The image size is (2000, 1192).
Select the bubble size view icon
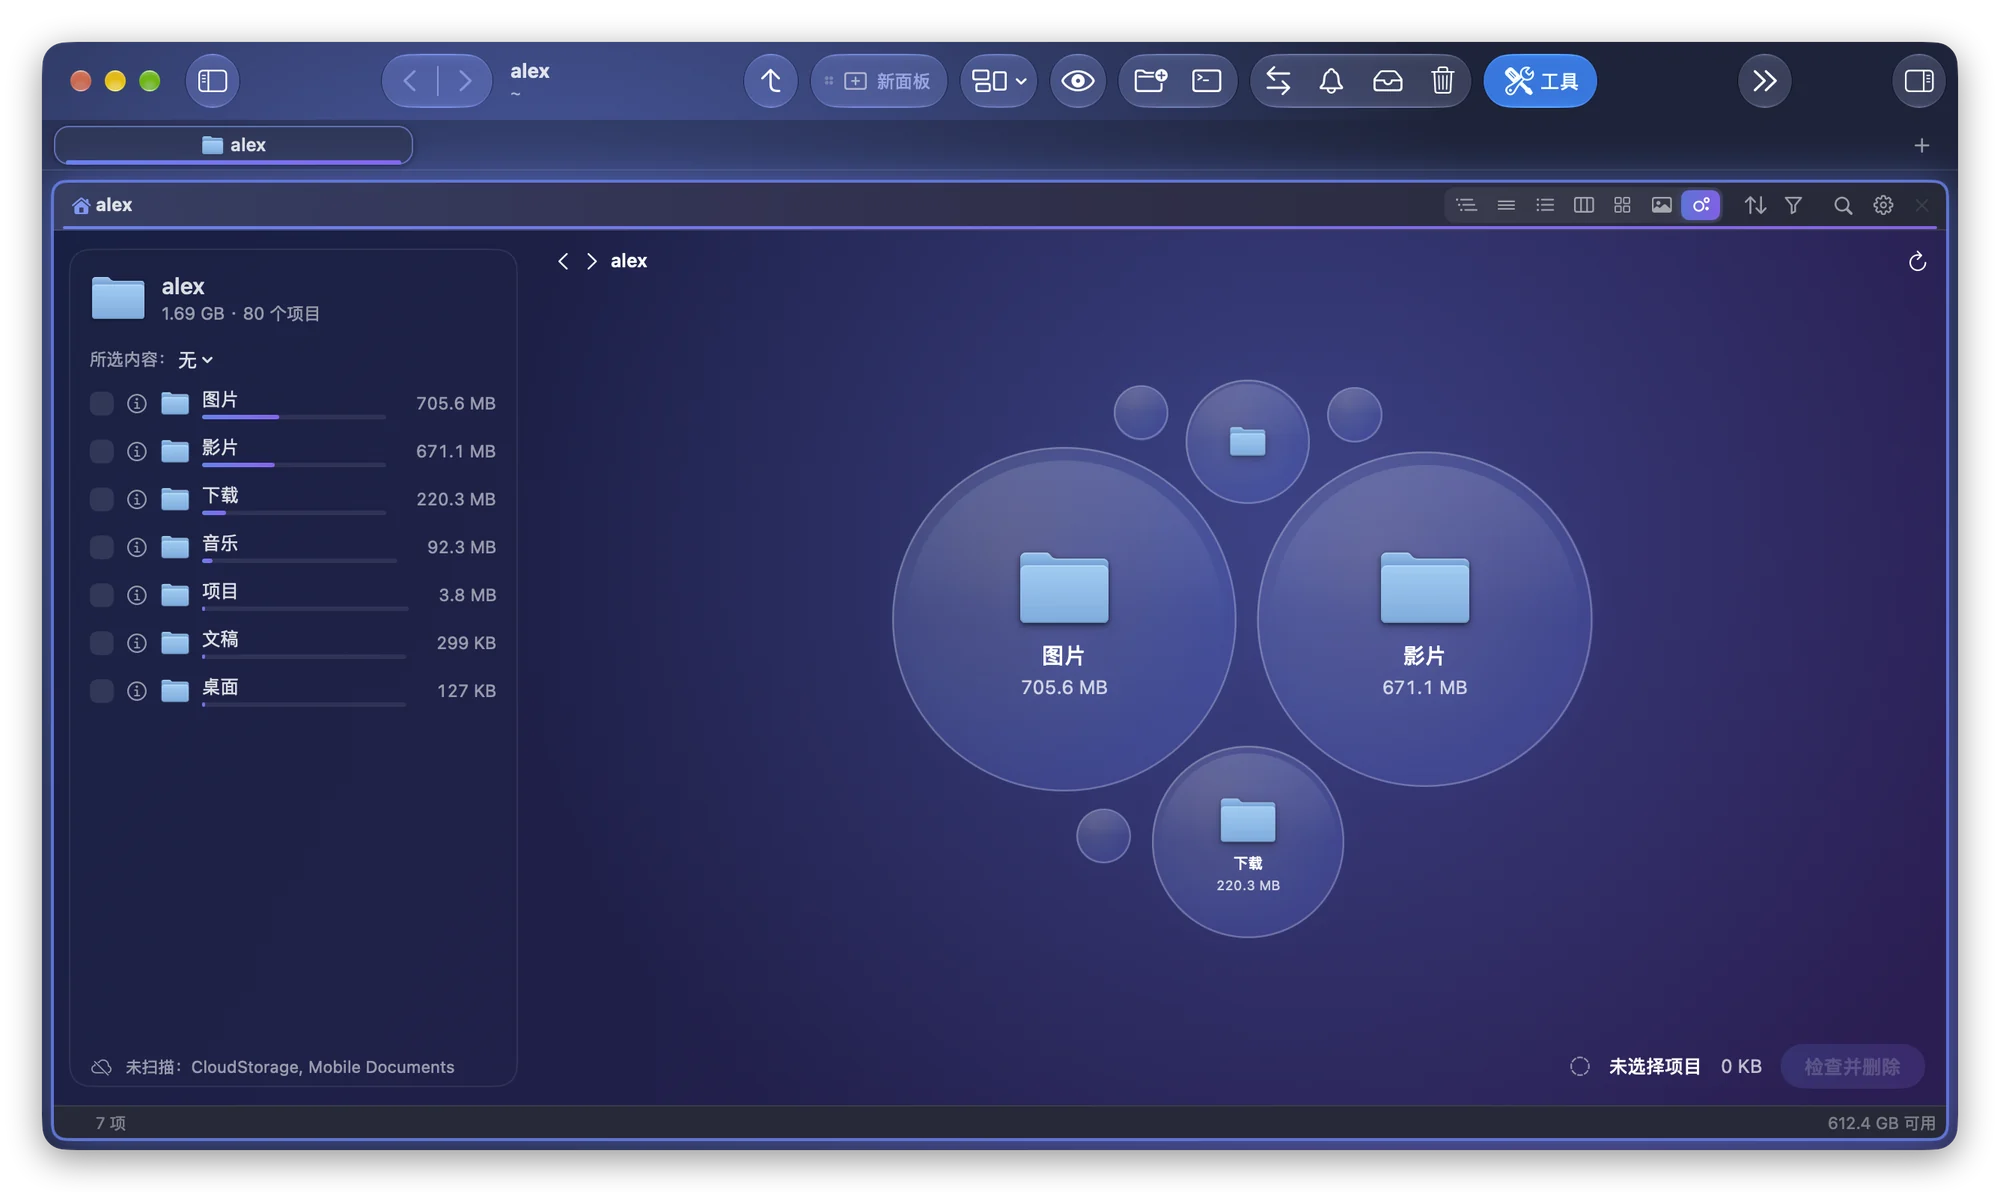click(x=1700, y=205)
